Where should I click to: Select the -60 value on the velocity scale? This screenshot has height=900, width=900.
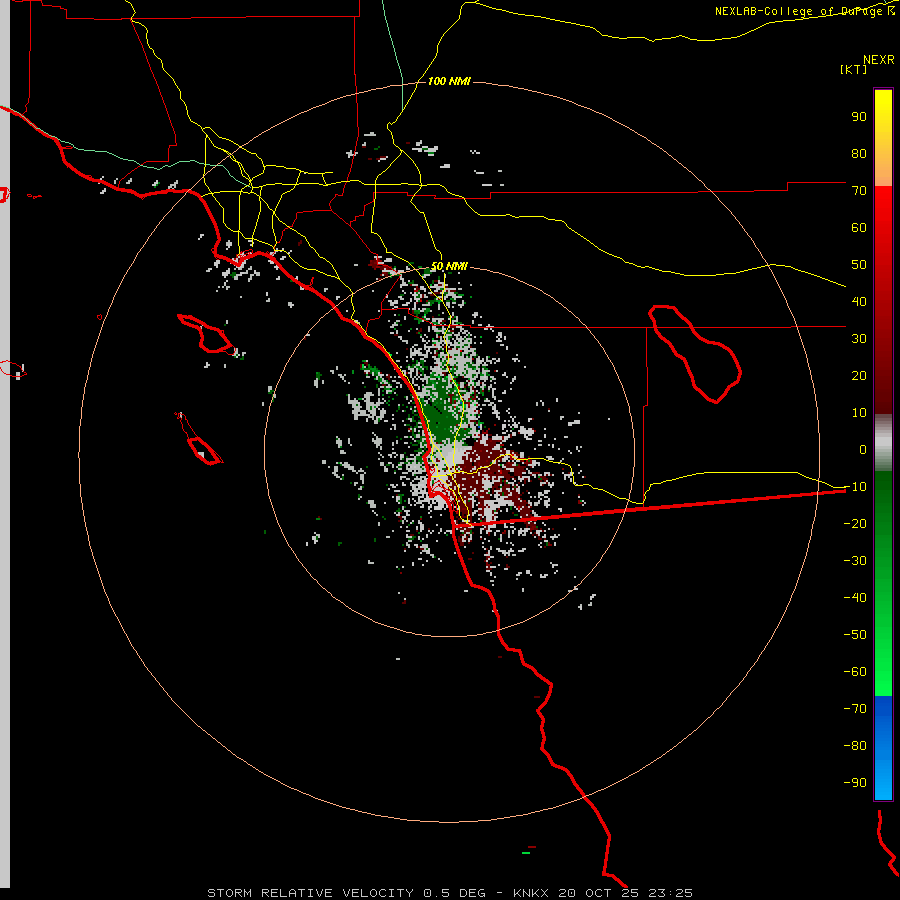tap(855, 672)
